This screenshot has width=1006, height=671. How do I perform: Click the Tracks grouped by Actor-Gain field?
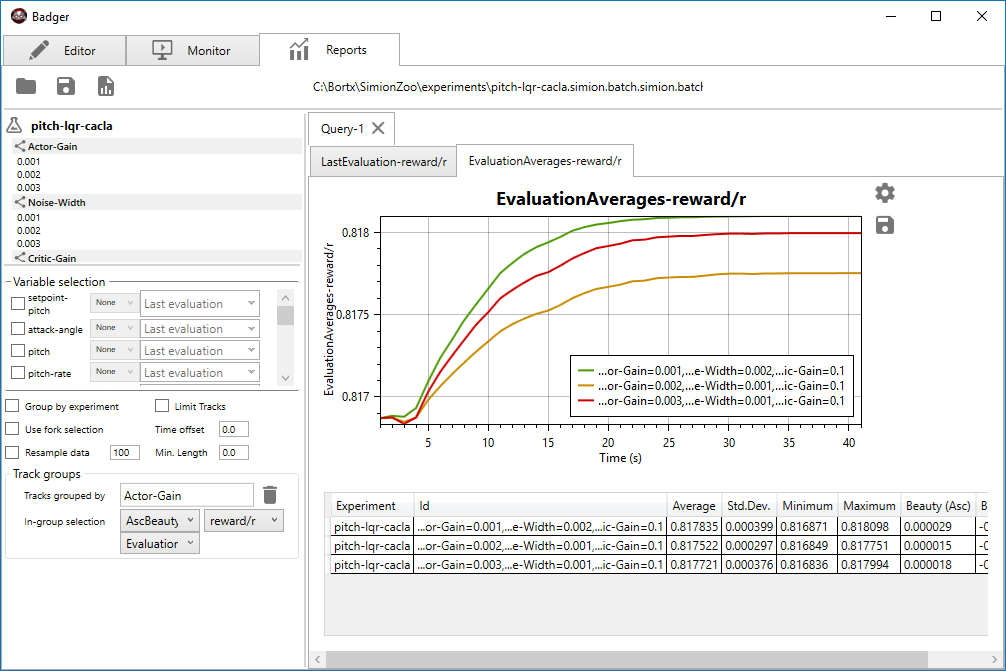tap(187, 495)
